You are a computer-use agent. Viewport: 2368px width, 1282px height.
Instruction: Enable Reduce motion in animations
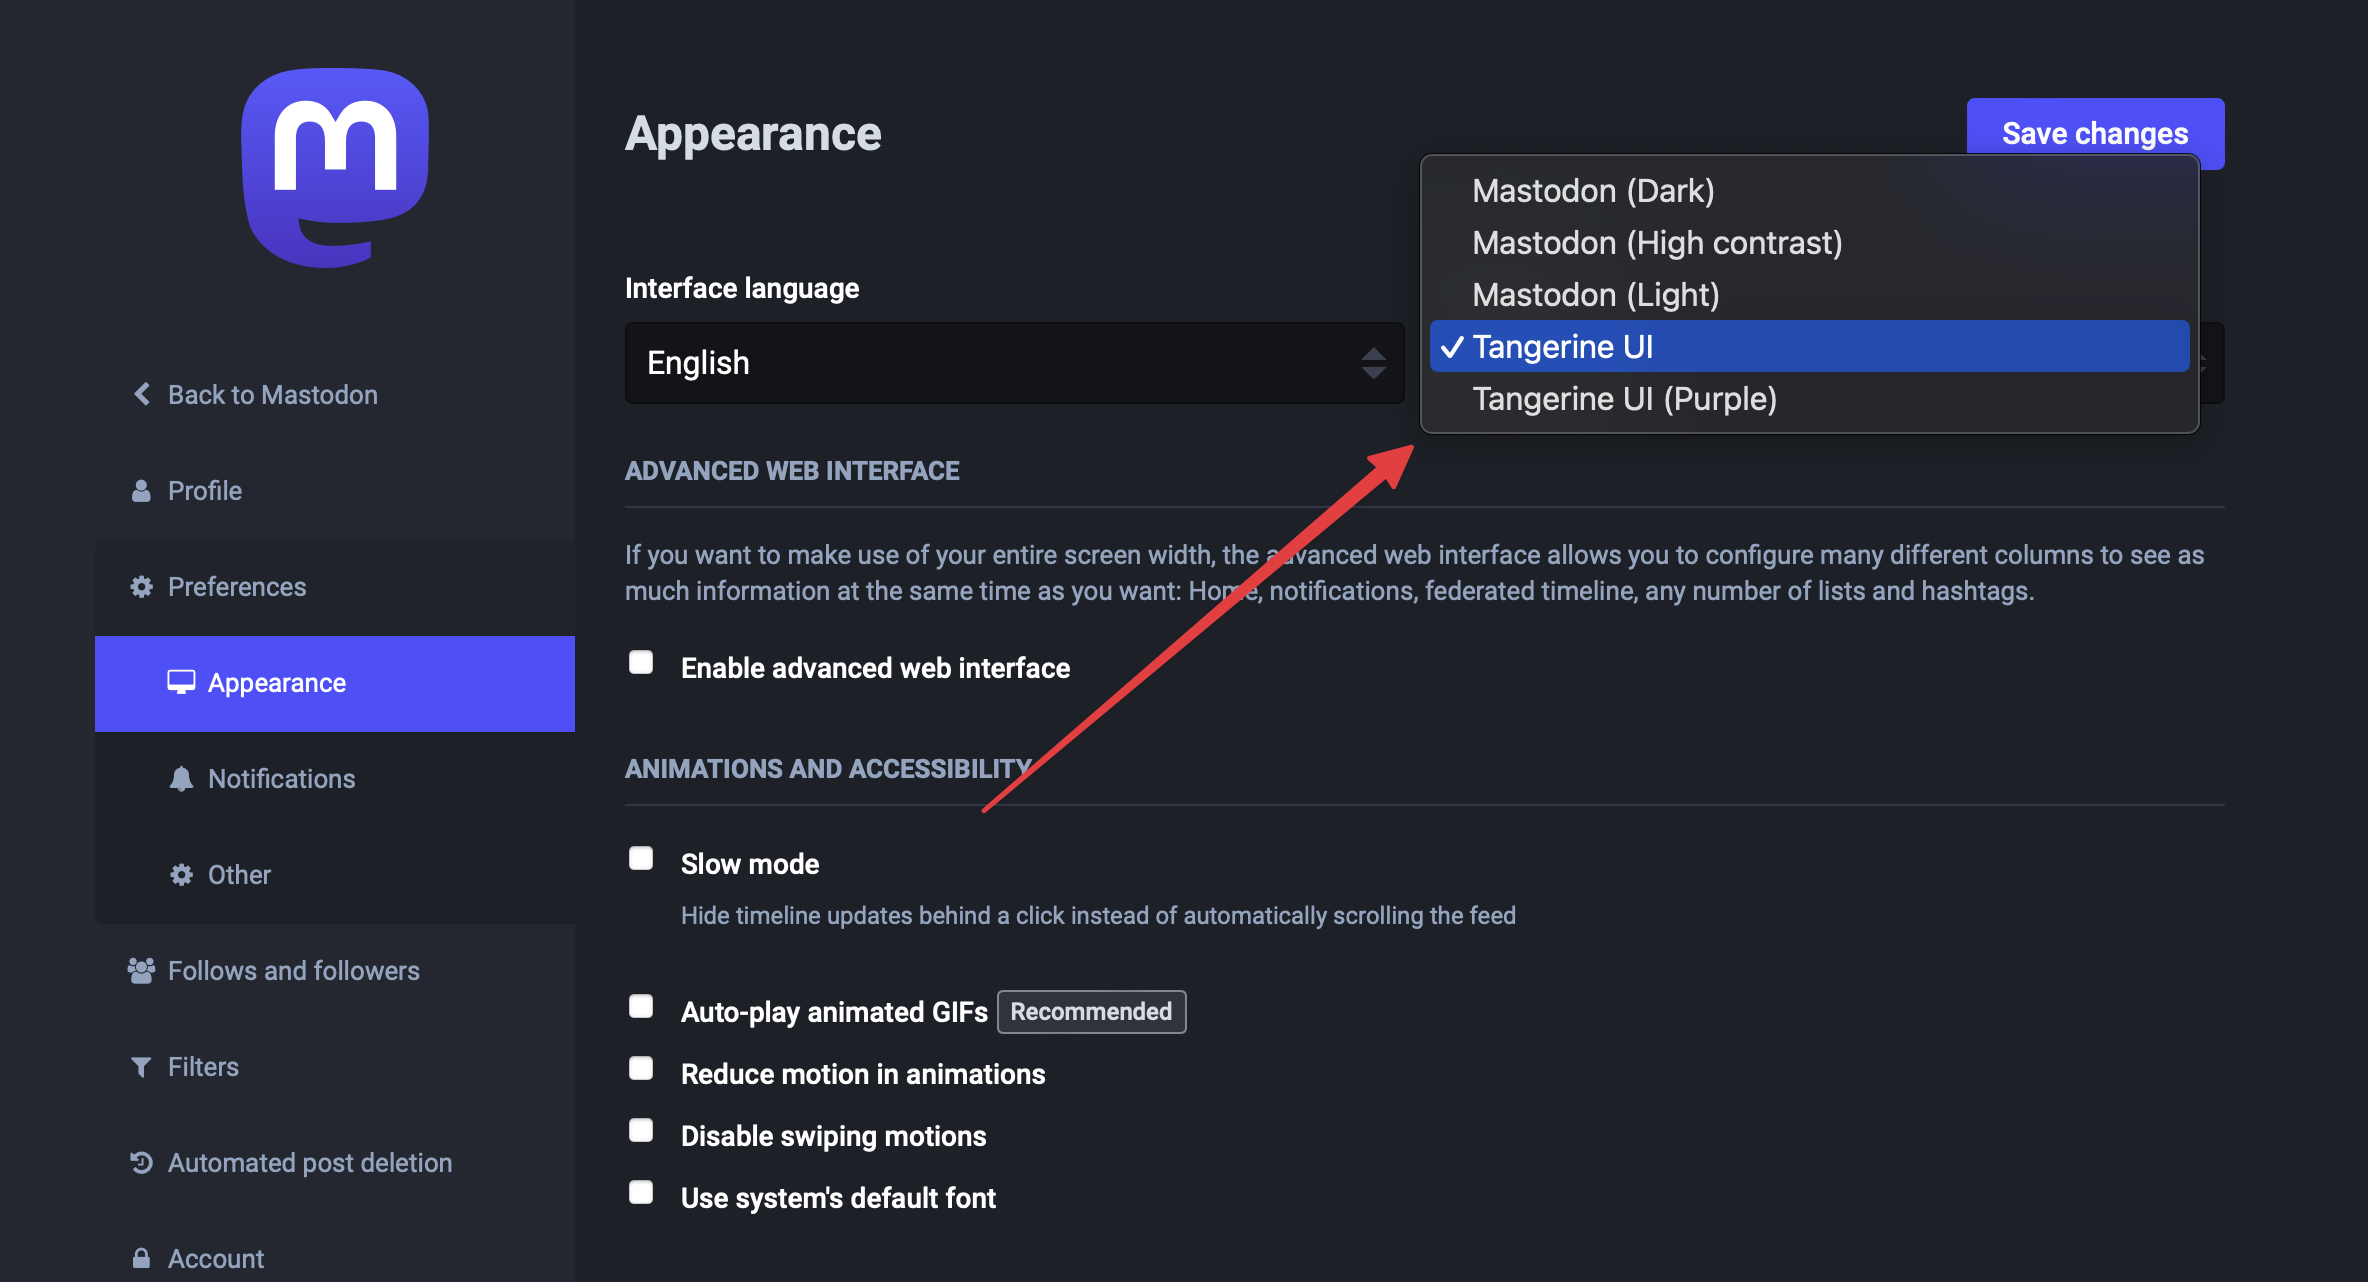click(x=640, y=1068)
